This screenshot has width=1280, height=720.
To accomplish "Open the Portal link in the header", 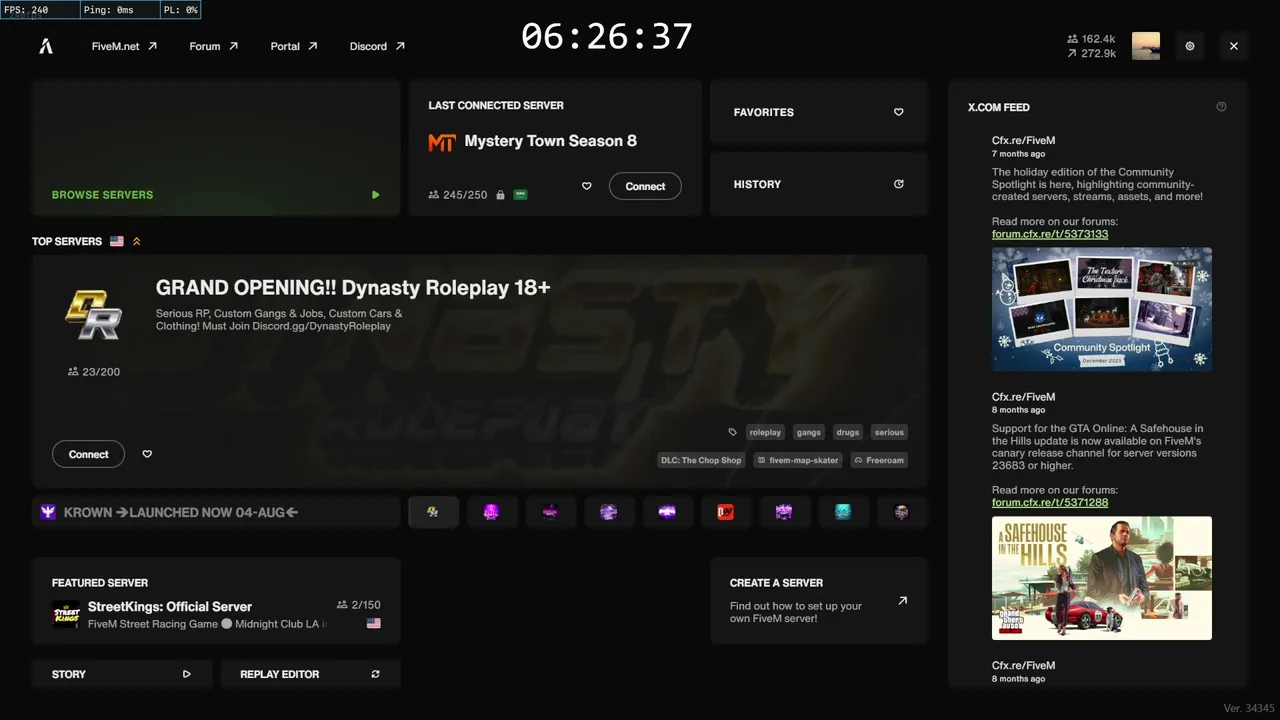I will 294,46.
